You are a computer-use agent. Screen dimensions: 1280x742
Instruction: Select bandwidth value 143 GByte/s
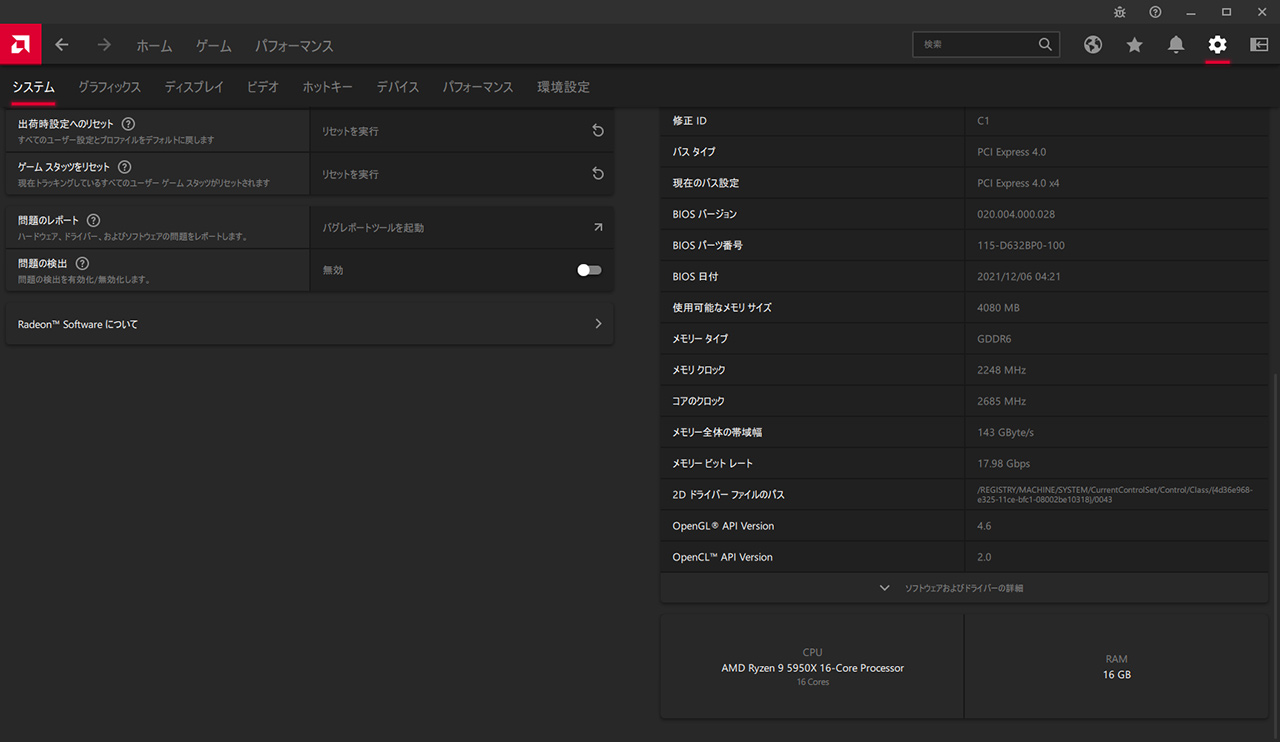pyautogui.click(x=1005, y=432)
